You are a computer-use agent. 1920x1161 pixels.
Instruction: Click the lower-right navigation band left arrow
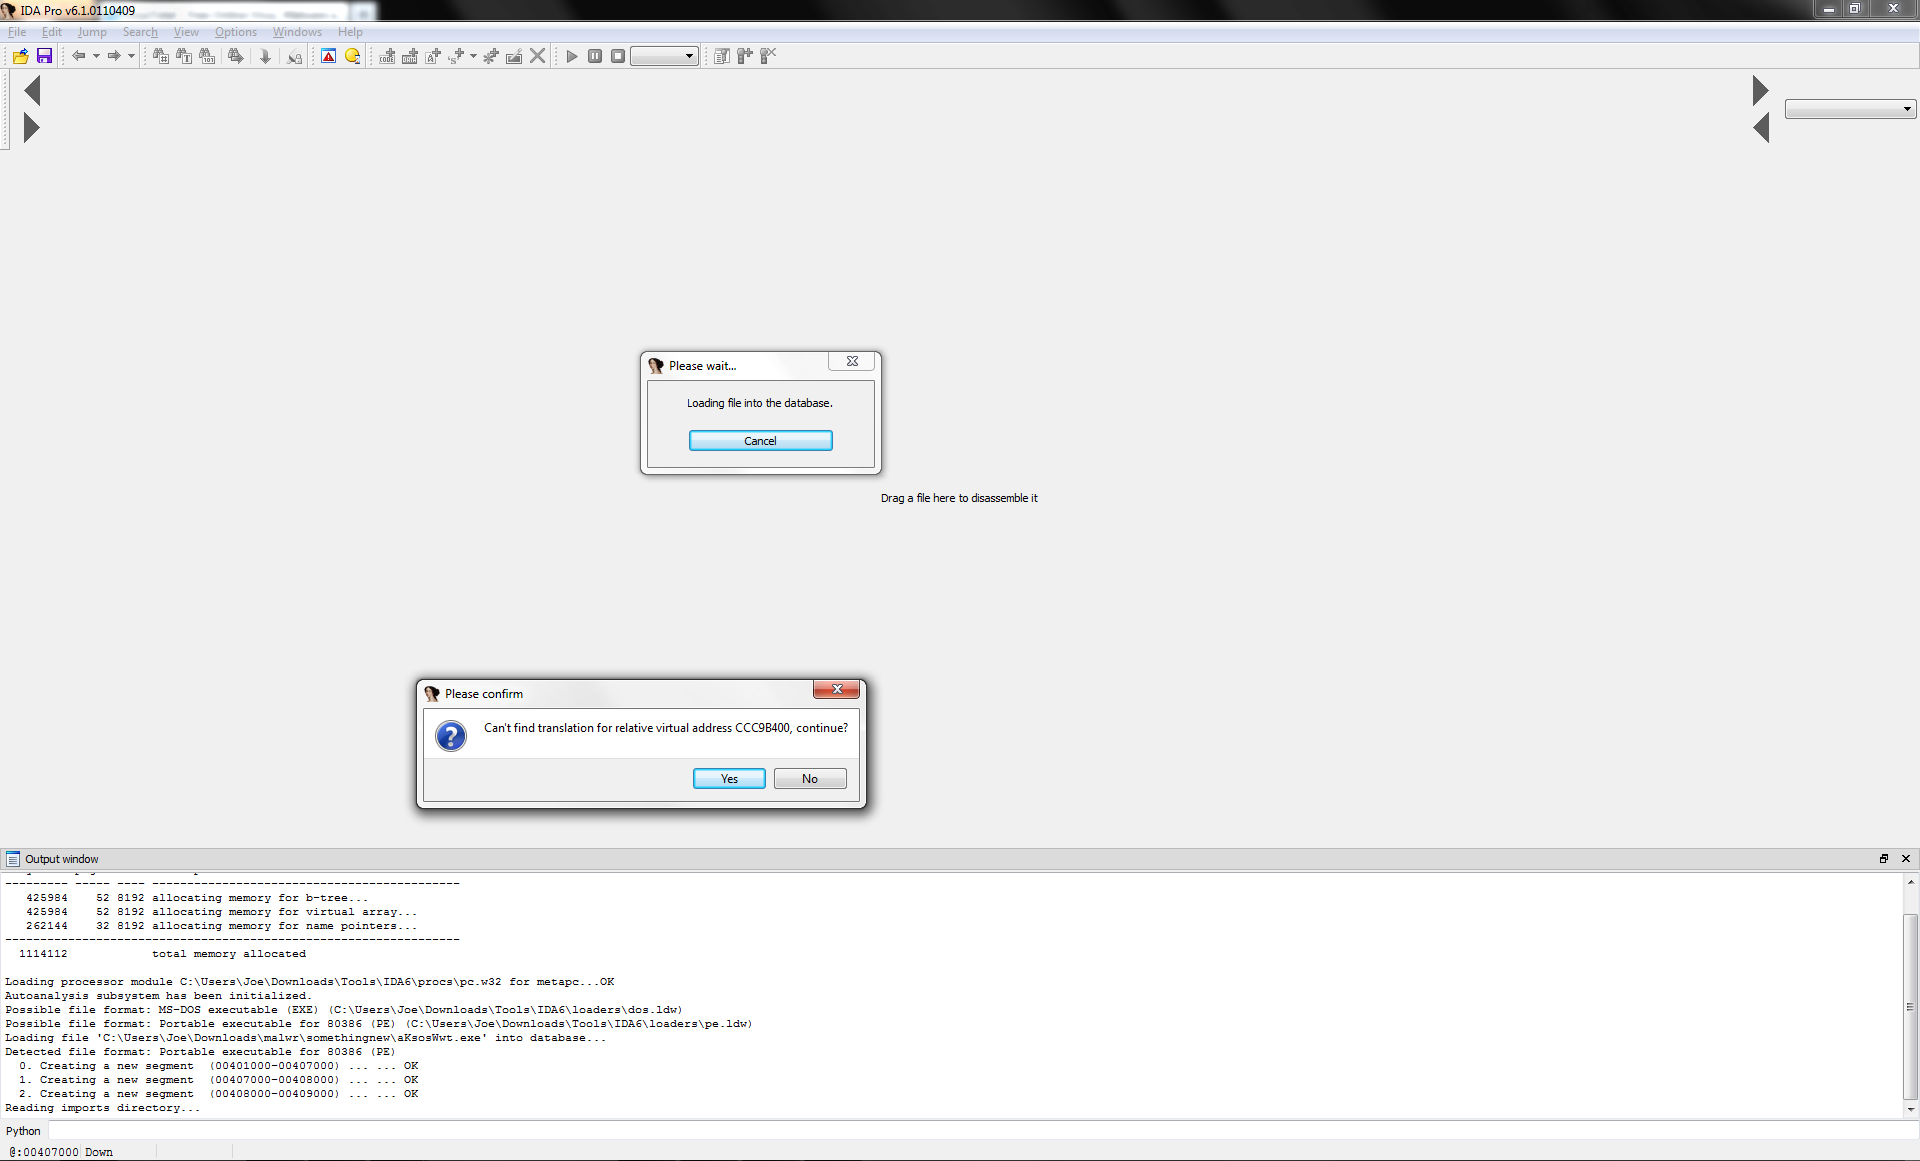pos(1761,128)
